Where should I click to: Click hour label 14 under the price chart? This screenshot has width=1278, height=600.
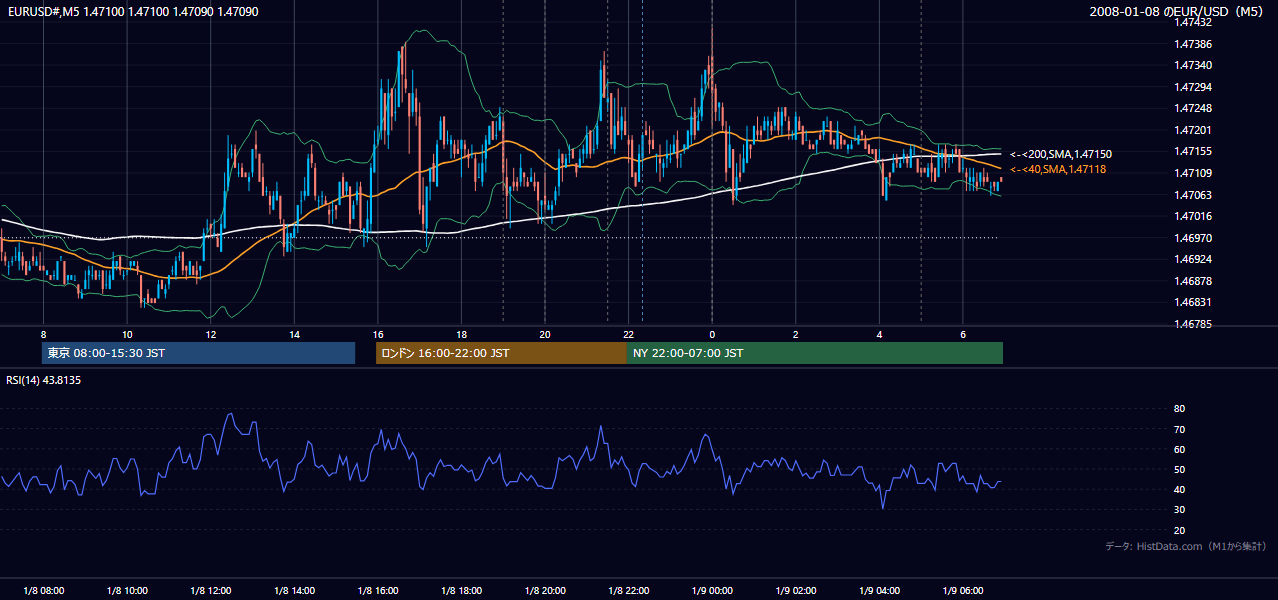point(294,334)
